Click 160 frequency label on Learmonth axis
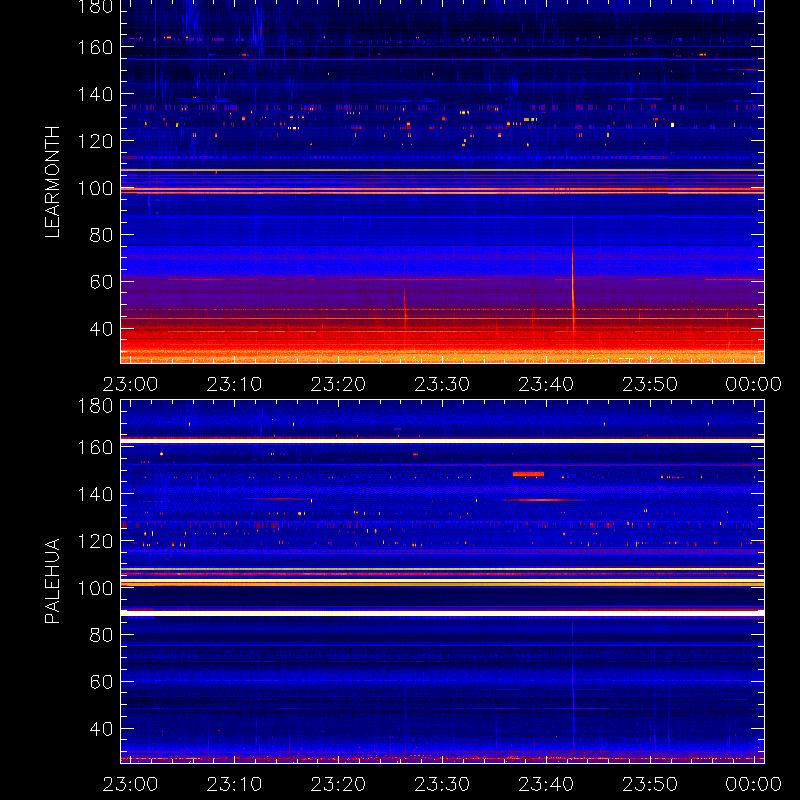Image resolution: width=800 pixels, height=800 pixels. [95, 47]
